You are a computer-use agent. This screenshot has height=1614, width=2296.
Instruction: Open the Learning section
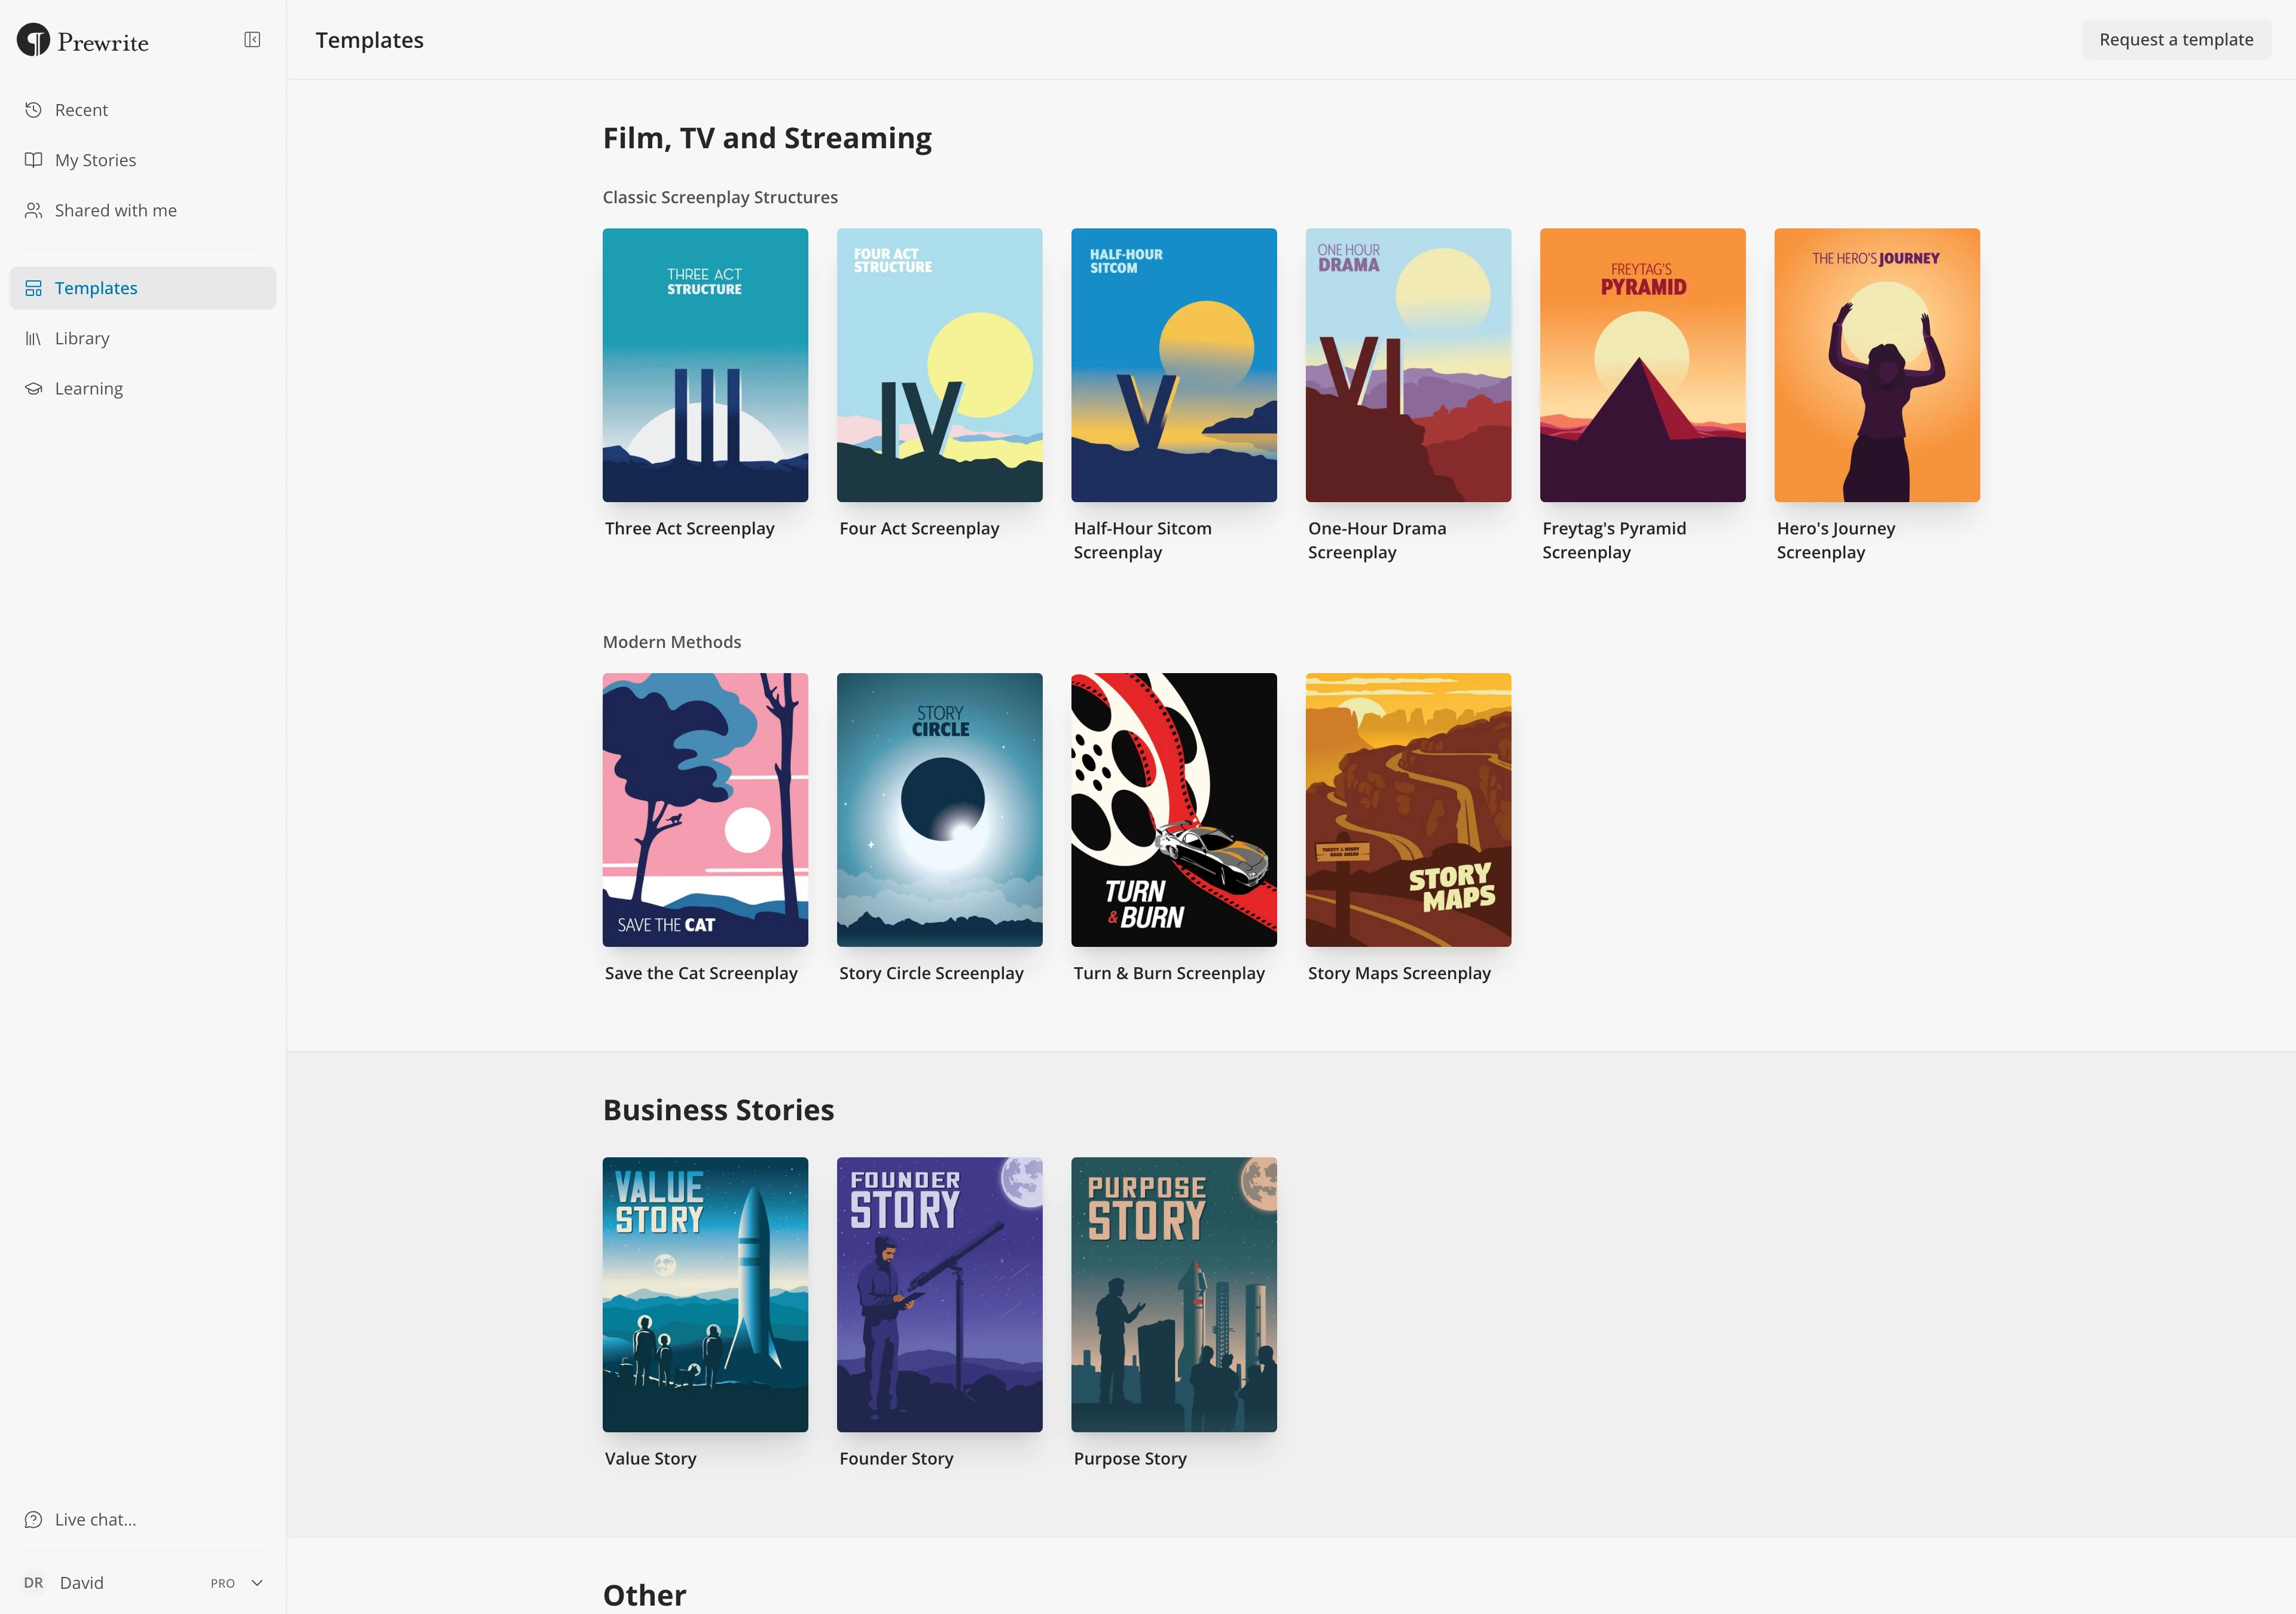143,388
